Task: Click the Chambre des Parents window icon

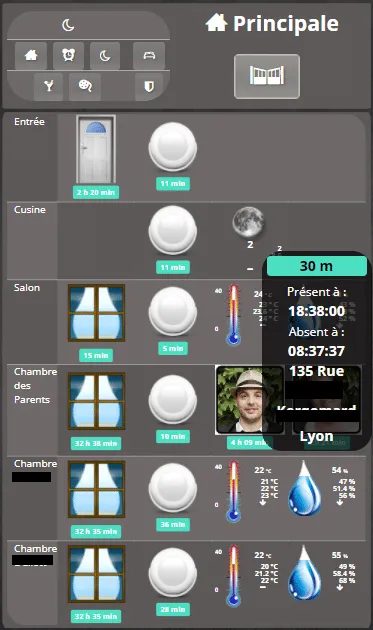Action: tap(96, 401)
